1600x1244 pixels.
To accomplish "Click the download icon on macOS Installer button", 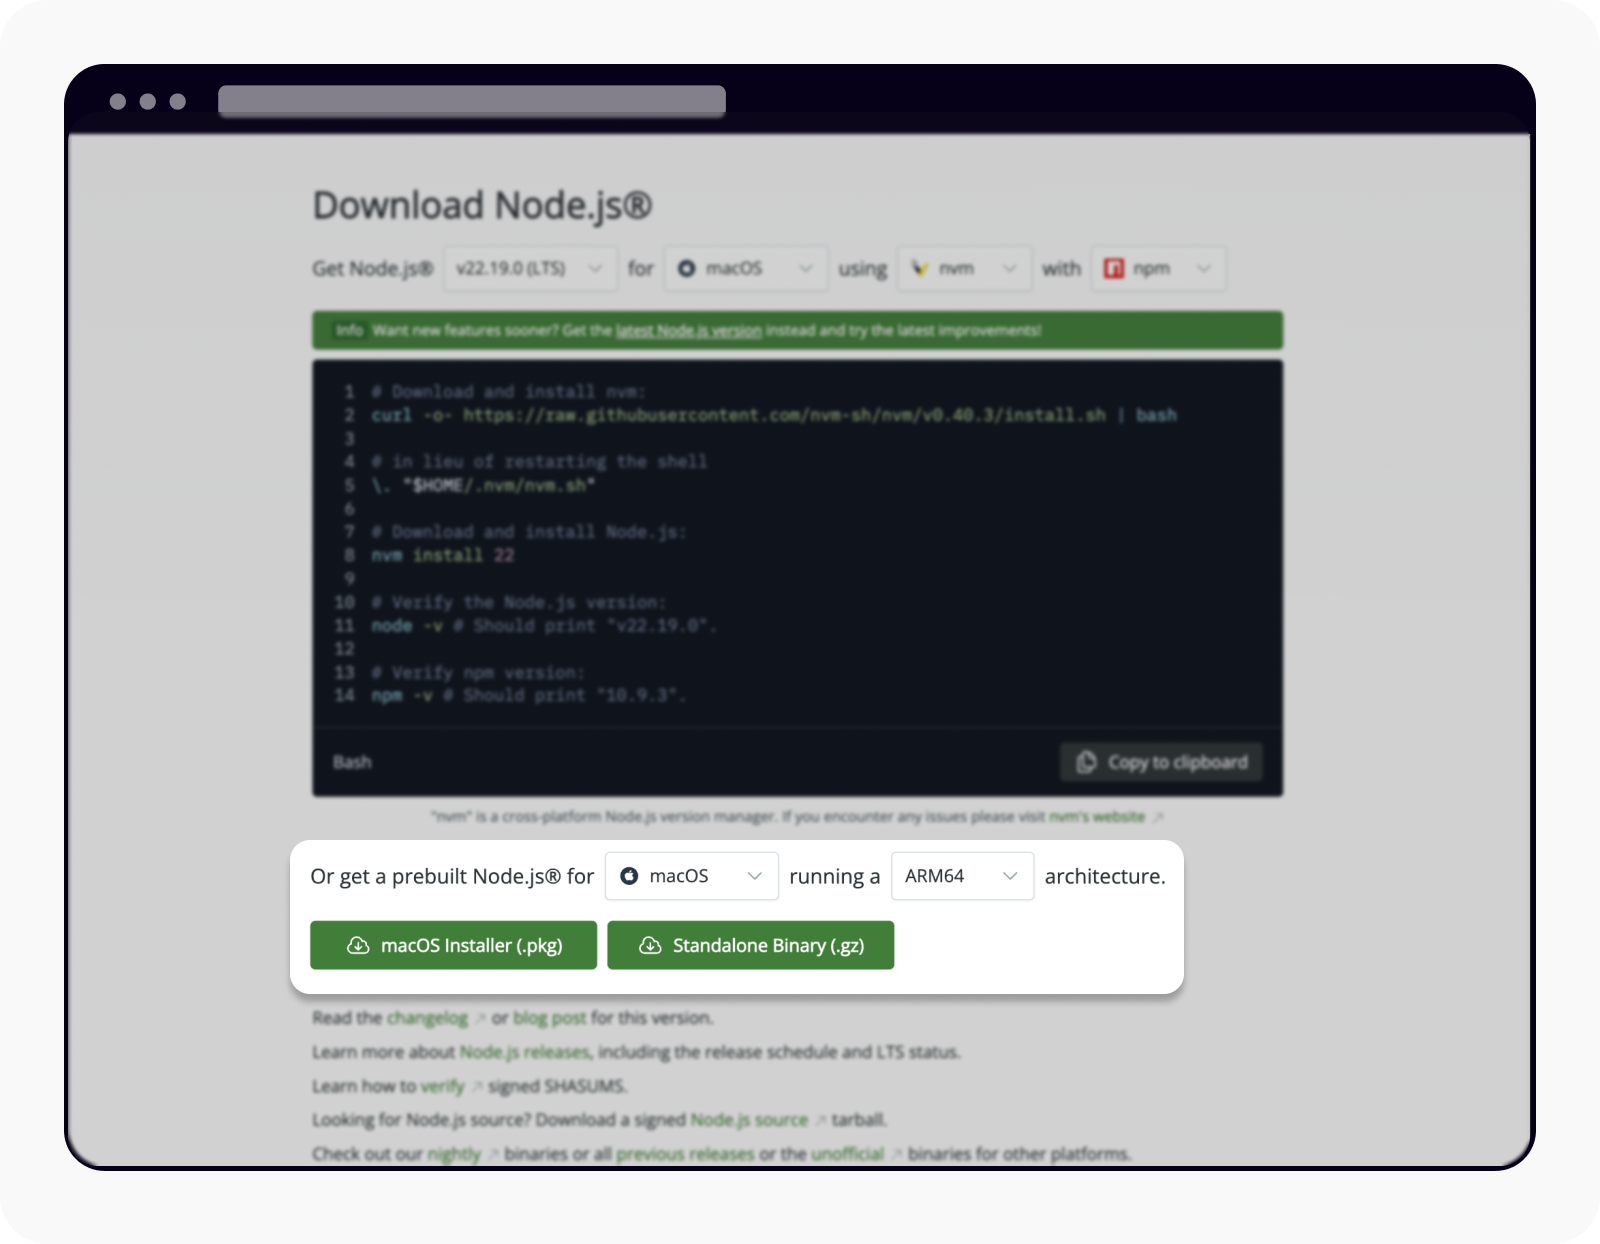I will coord(357,945).
